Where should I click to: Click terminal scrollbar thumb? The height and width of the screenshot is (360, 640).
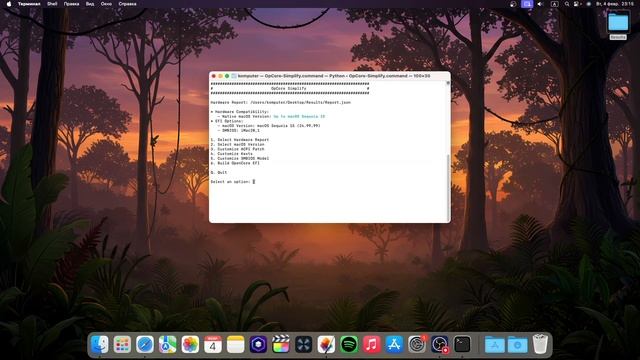(x=448, y=188)
